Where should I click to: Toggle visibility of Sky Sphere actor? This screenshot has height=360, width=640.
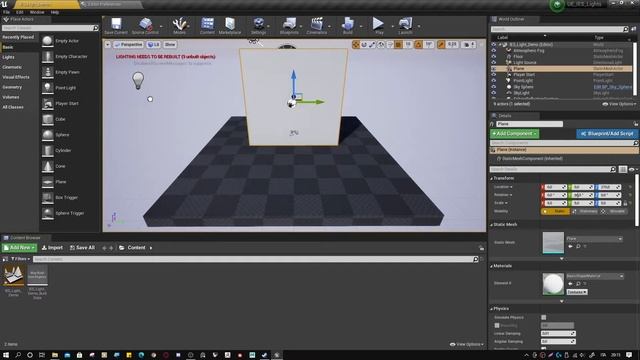493,87
